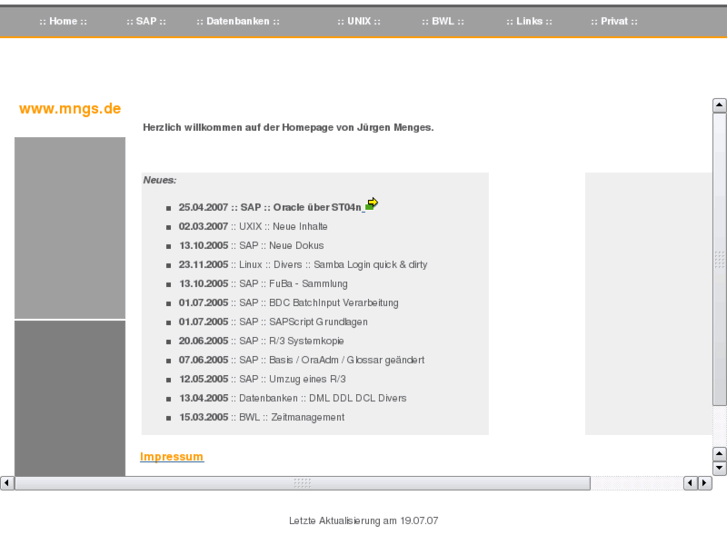Click the date 15.03.2005
This screenshot has height=545, width=727.
(204, 417)
